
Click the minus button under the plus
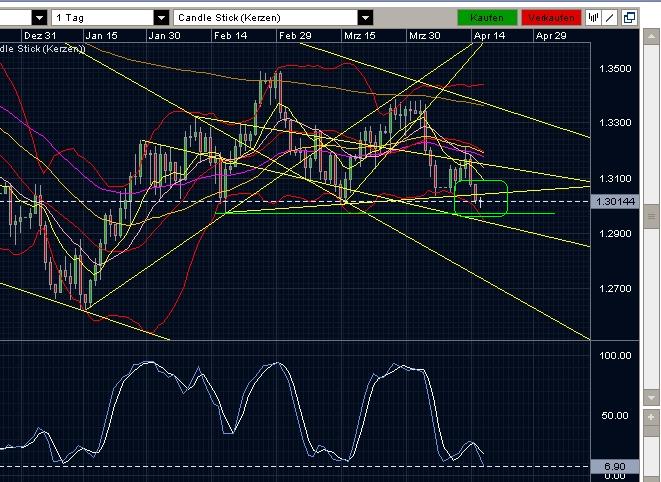click(x=652, y=432)
